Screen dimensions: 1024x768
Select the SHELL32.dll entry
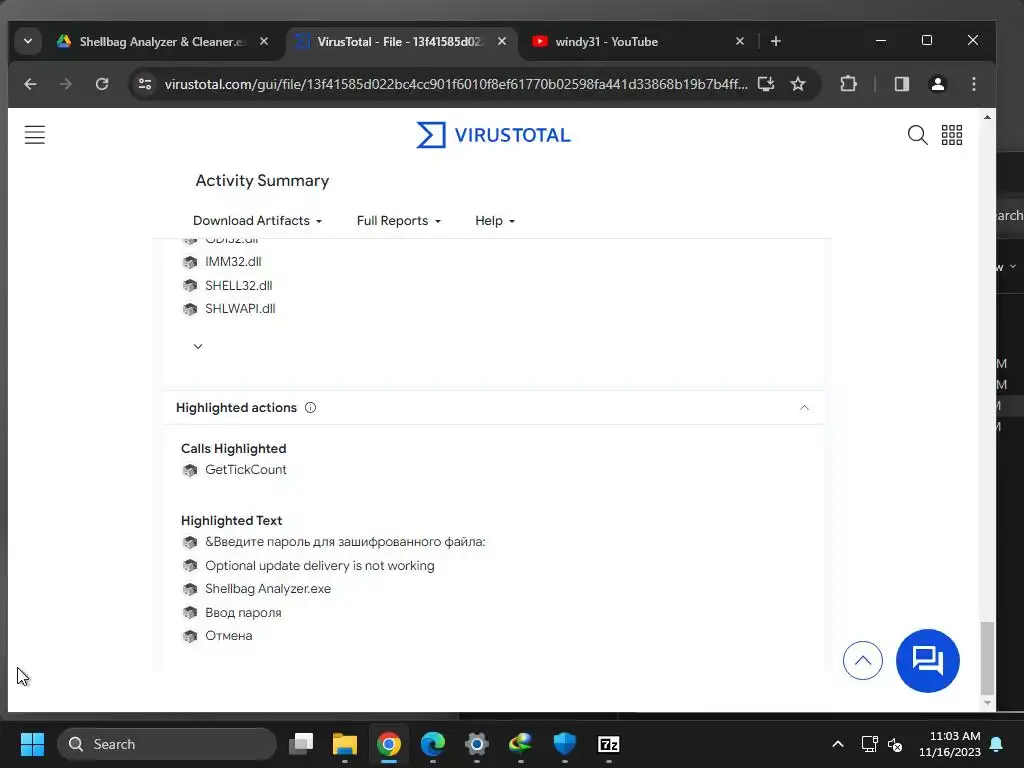238,285
